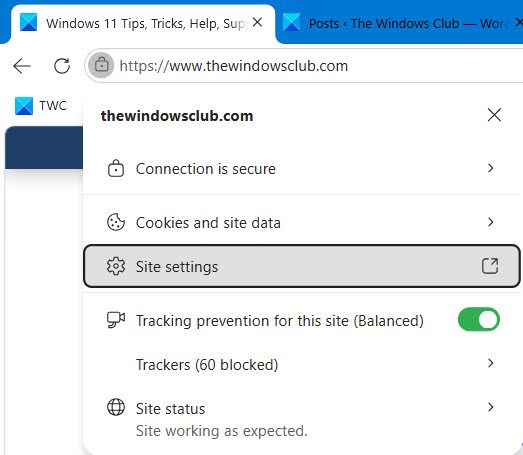This screenshot has height=455, width=523.
Task: Click the open-external icon on Site settings row
Action: click(490, 266)
